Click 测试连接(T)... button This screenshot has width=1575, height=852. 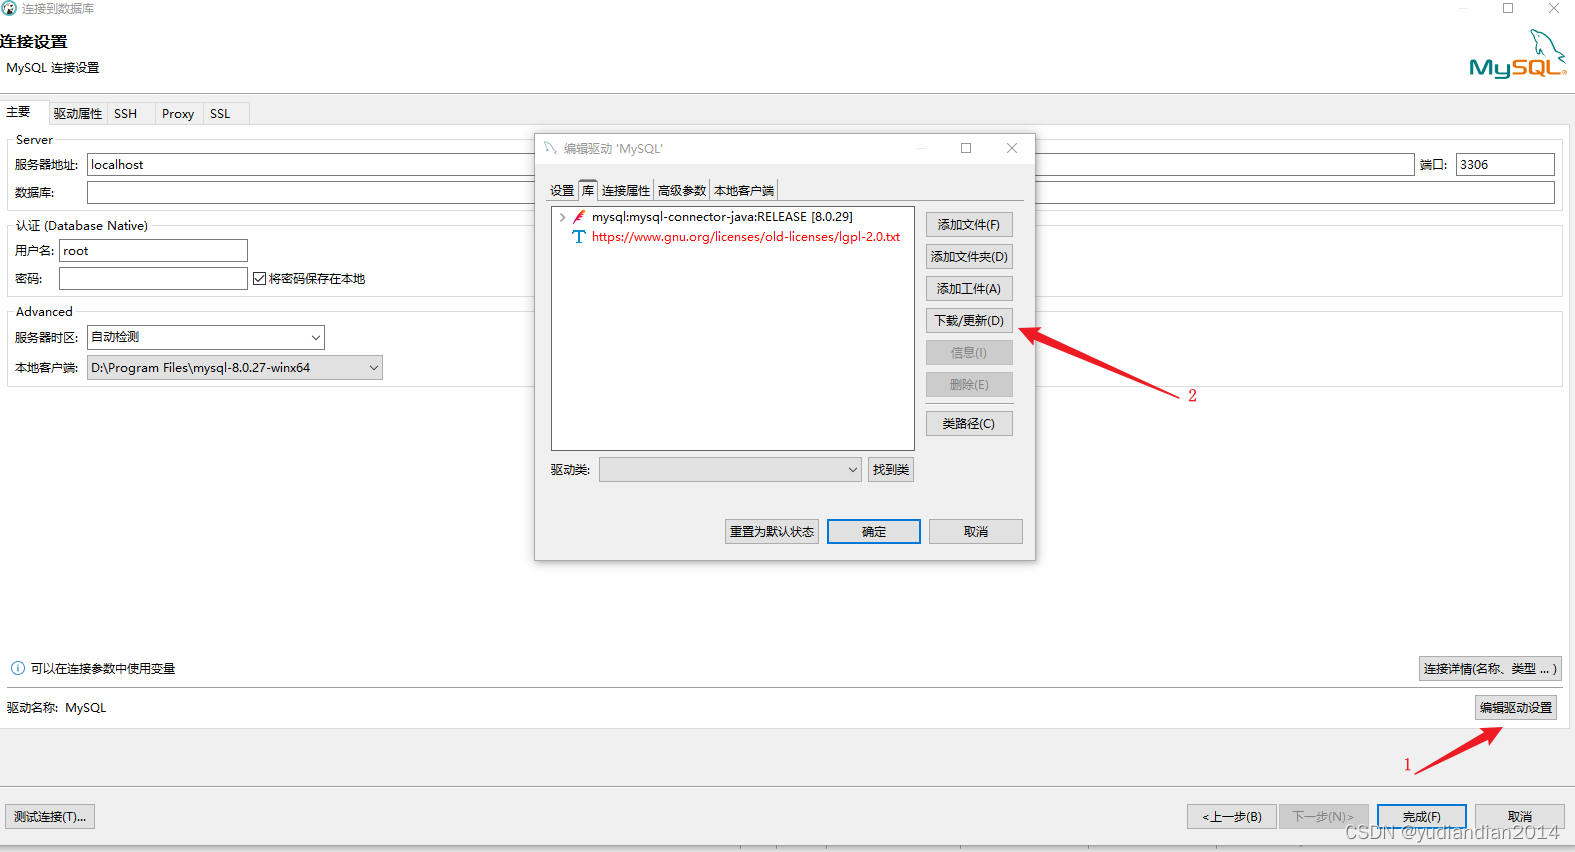(50, 817)
